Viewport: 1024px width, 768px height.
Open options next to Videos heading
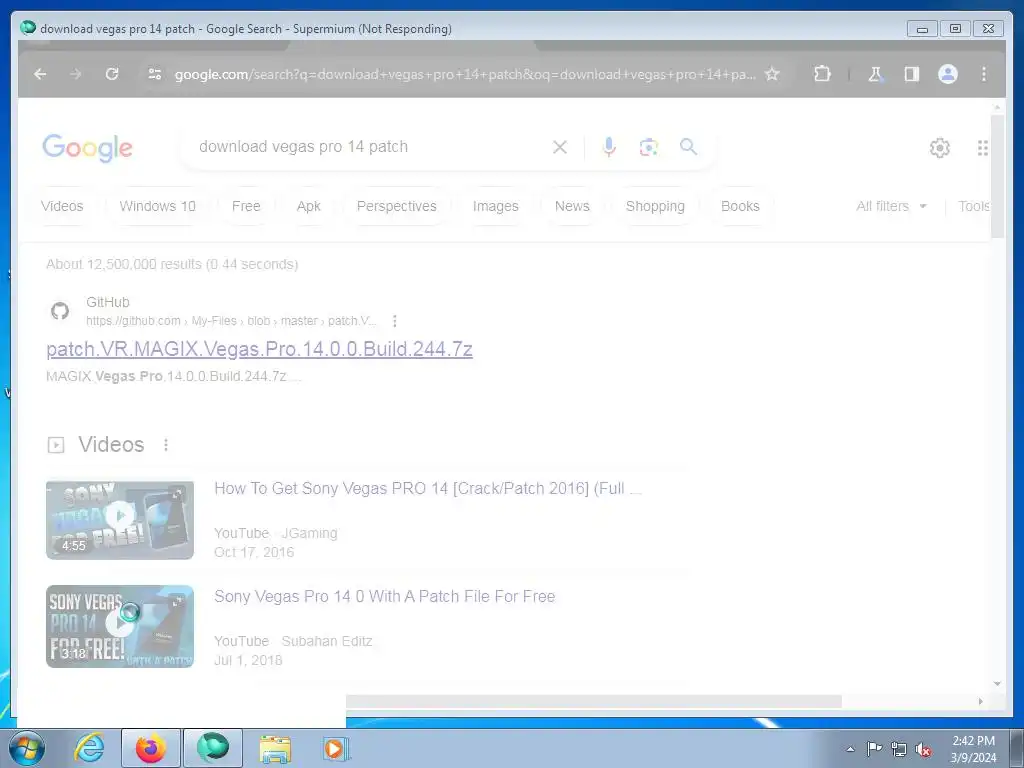[x=166, y=445]
